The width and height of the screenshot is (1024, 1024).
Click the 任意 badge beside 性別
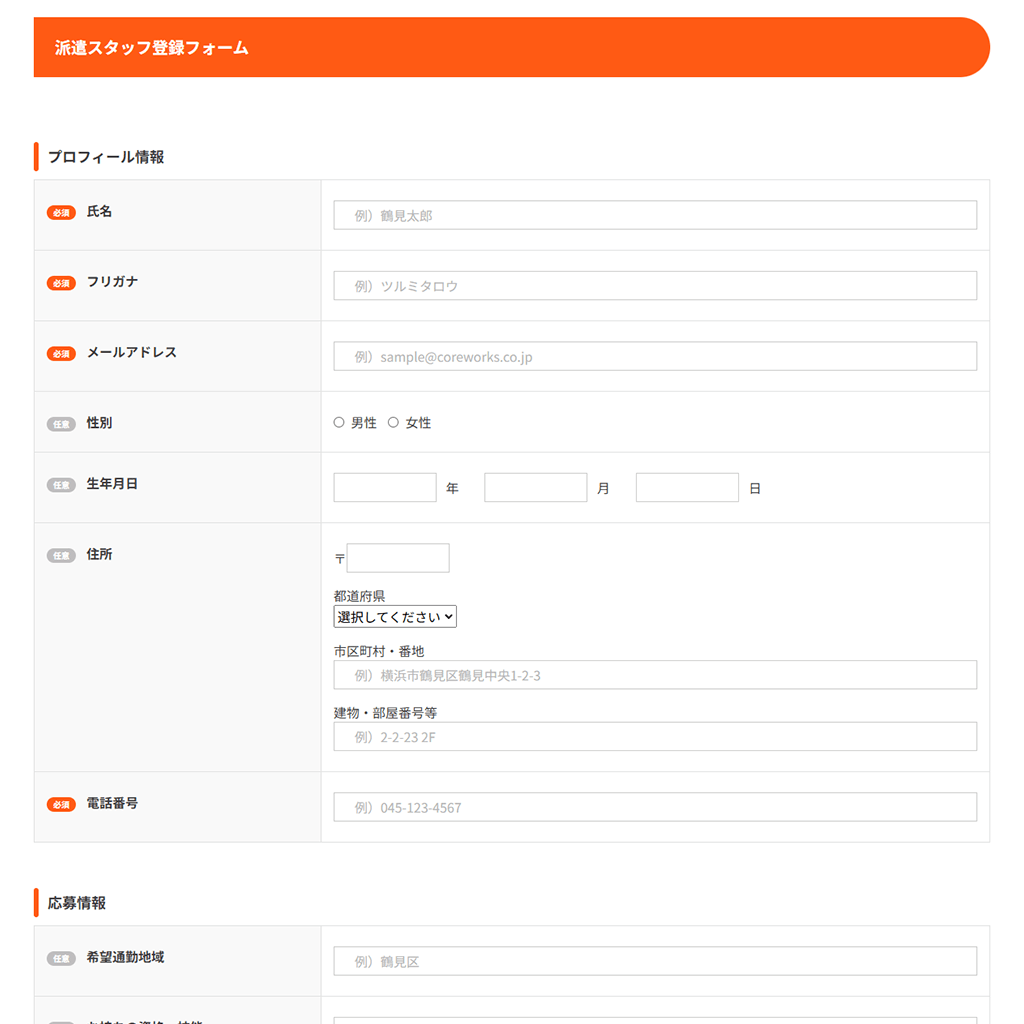pos(61,424)
